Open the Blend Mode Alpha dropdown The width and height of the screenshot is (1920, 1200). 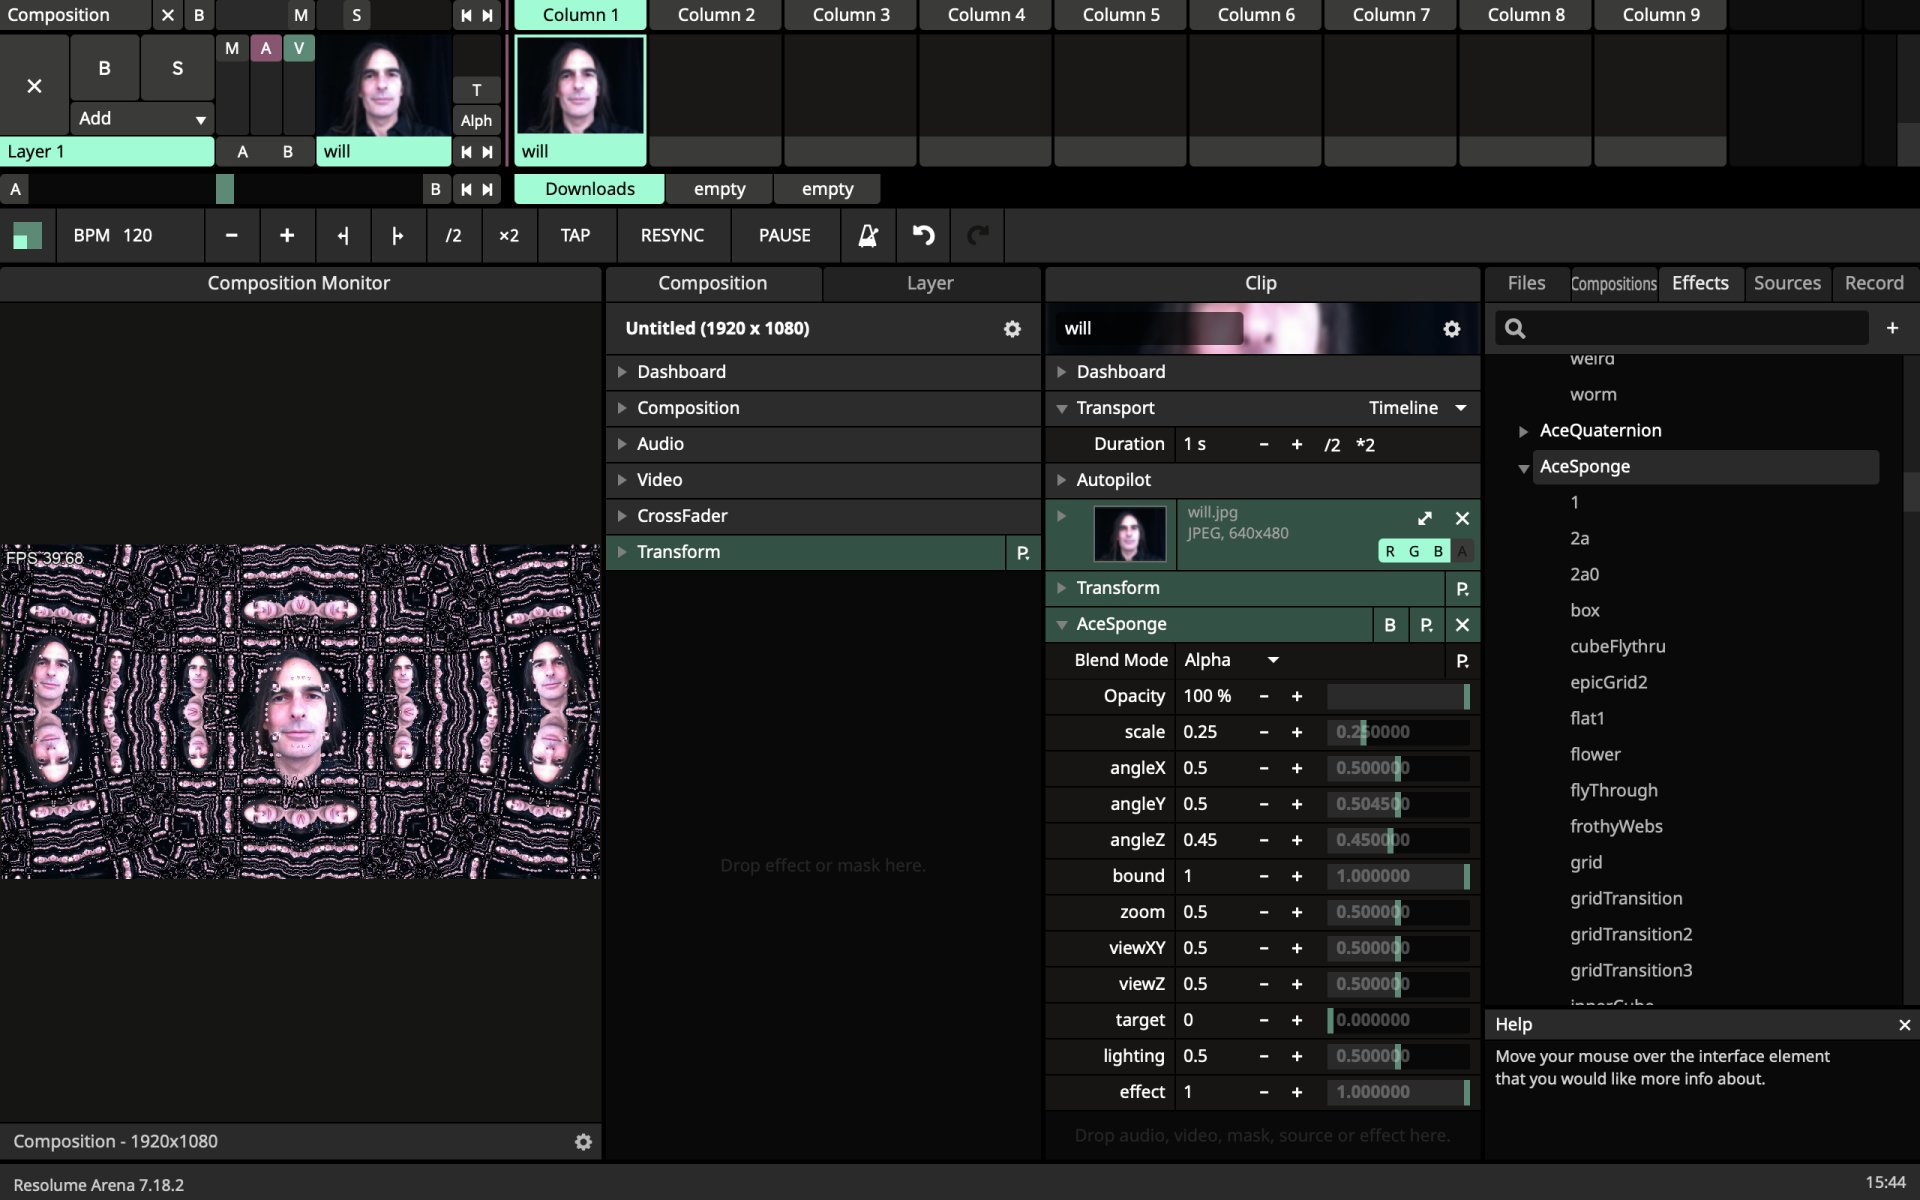click(x=1231, y=660)
